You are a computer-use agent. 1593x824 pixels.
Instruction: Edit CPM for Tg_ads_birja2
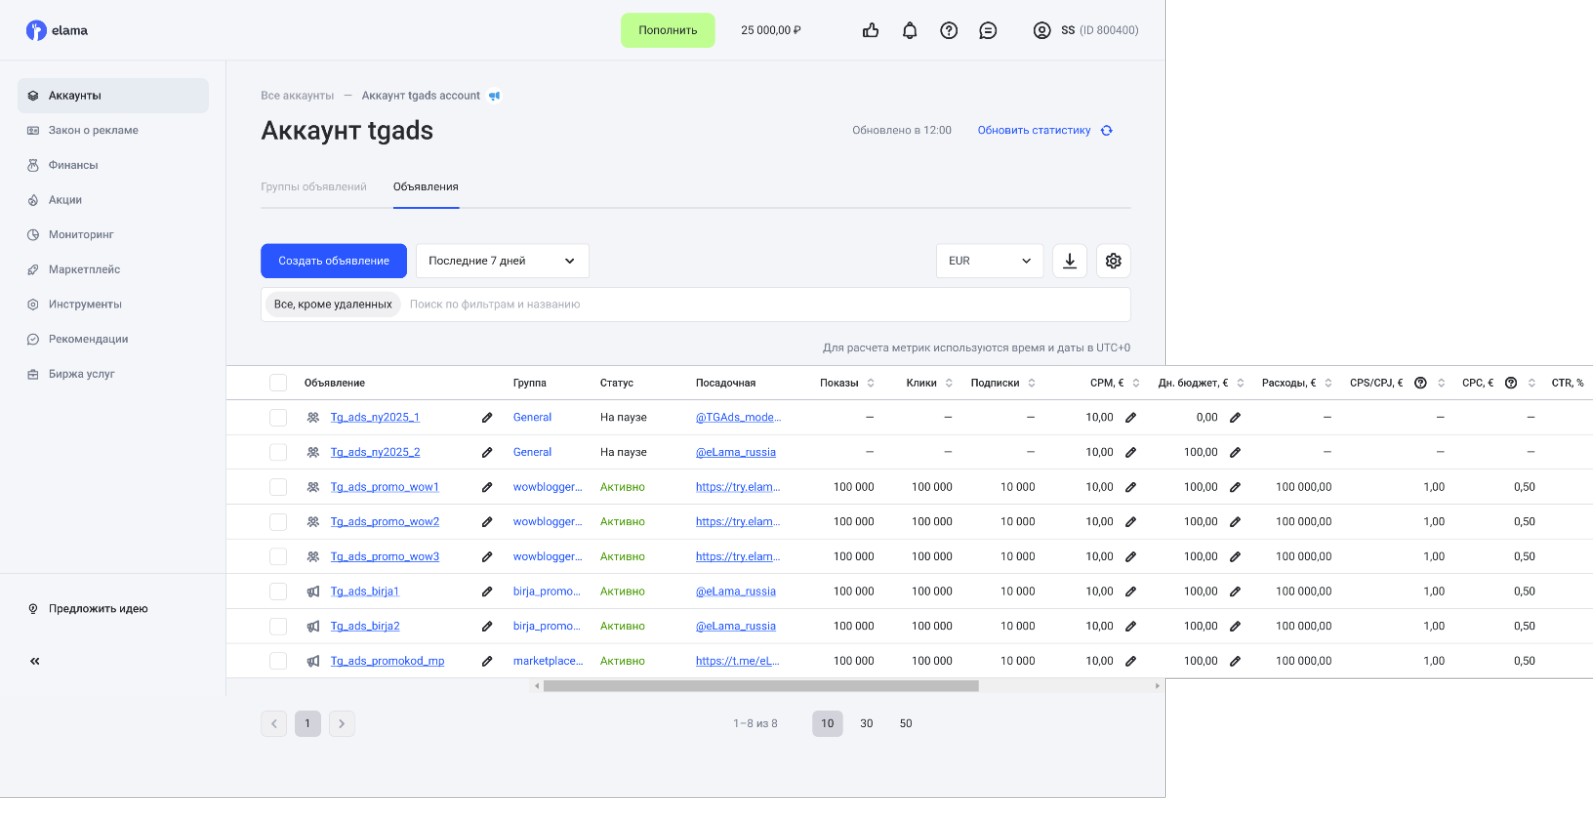[1131, 626]
